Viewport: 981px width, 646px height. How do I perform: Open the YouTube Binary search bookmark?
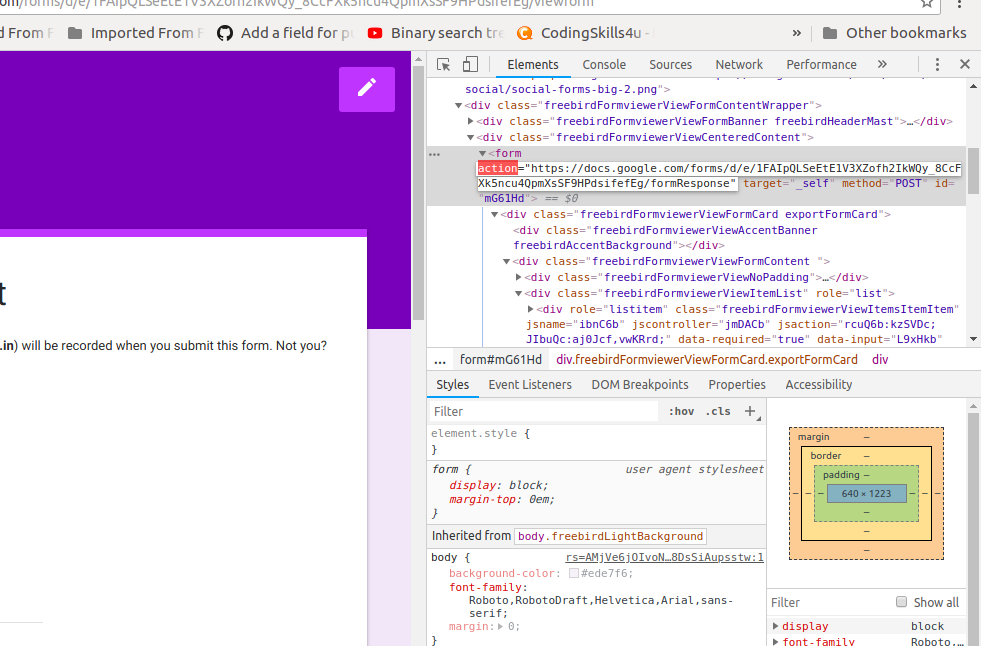point(435,33)
